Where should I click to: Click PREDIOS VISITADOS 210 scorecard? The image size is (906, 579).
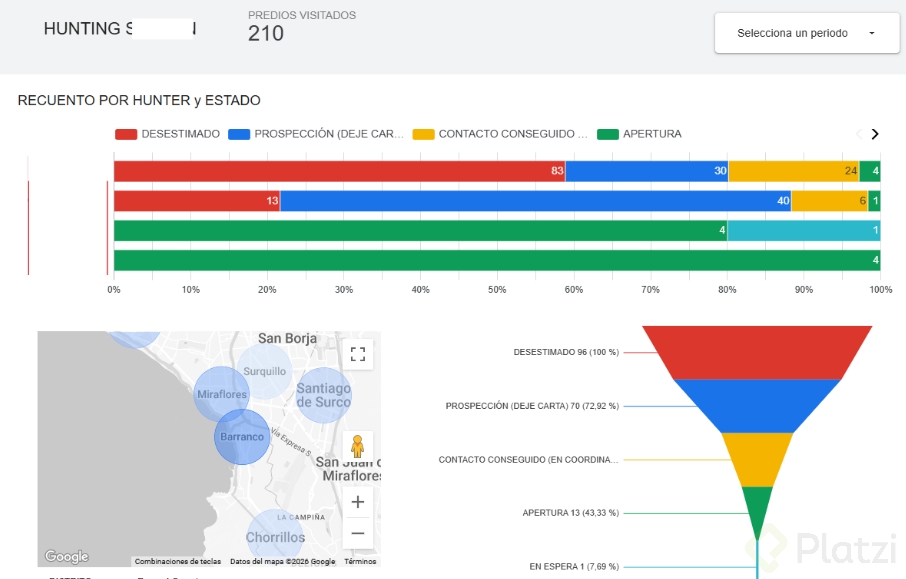click(302, 27)
